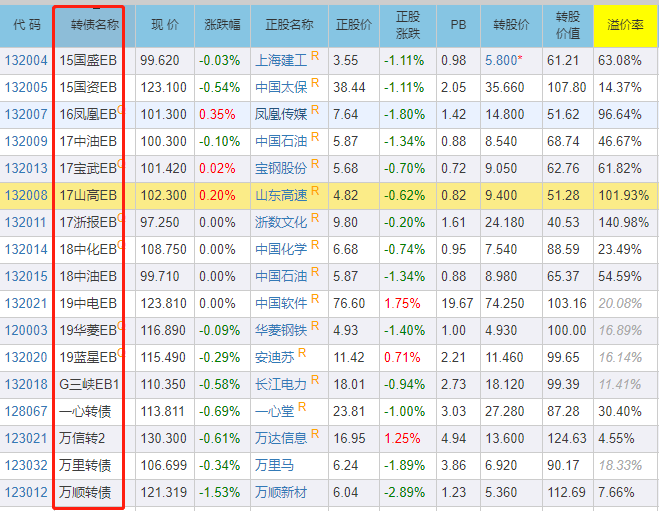The width and height of the screenshot is (659, 511).
Task: Click the R icon beside 中国软件
Action: click(315, 299)
